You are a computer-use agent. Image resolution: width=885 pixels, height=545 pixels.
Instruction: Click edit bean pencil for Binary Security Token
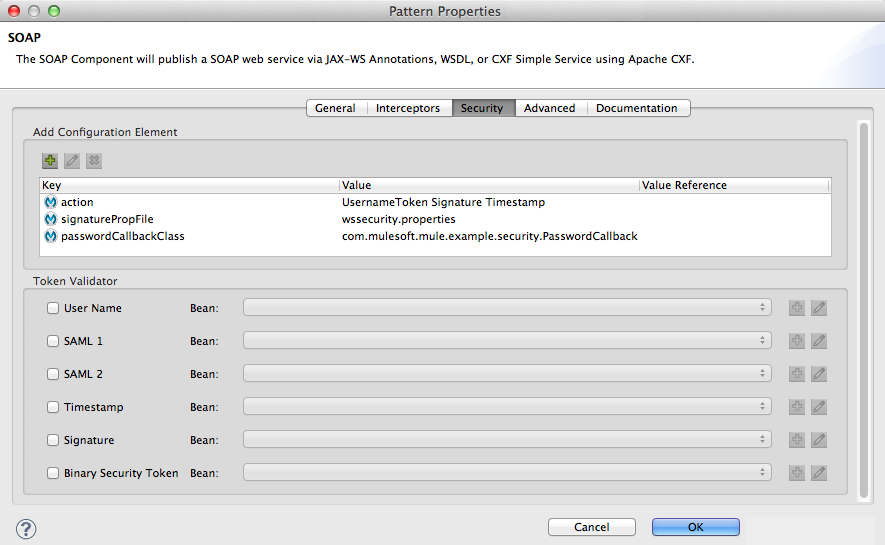[819, 473]
